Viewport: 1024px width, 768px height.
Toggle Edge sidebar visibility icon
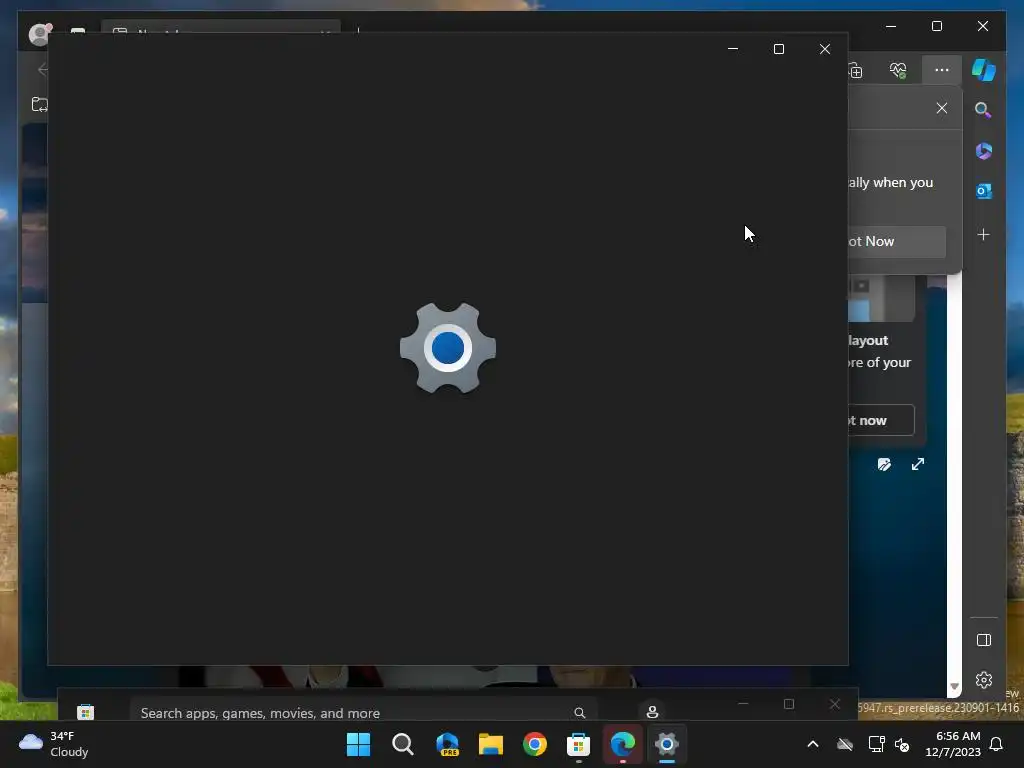click(x=984, y=640)
